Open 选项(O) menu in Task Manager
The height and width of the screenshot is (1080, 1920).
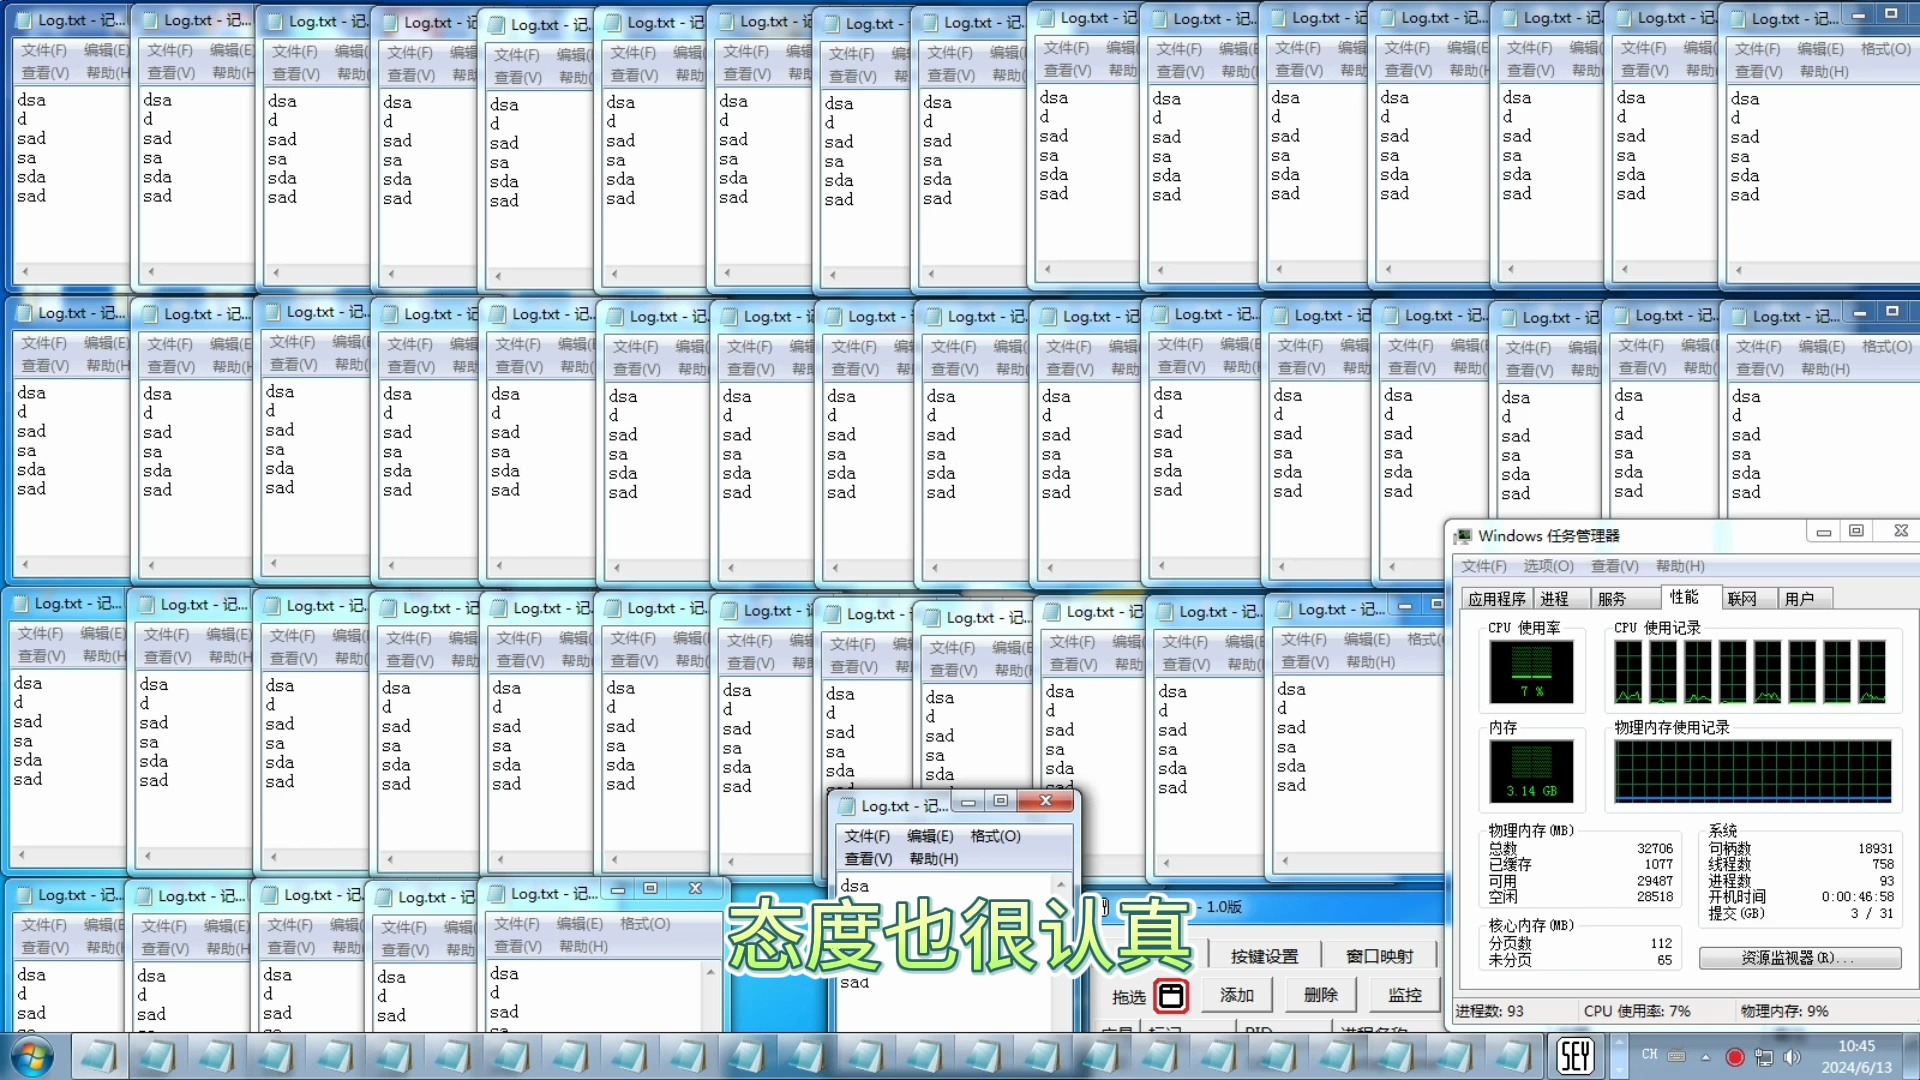click(1548, 566)
